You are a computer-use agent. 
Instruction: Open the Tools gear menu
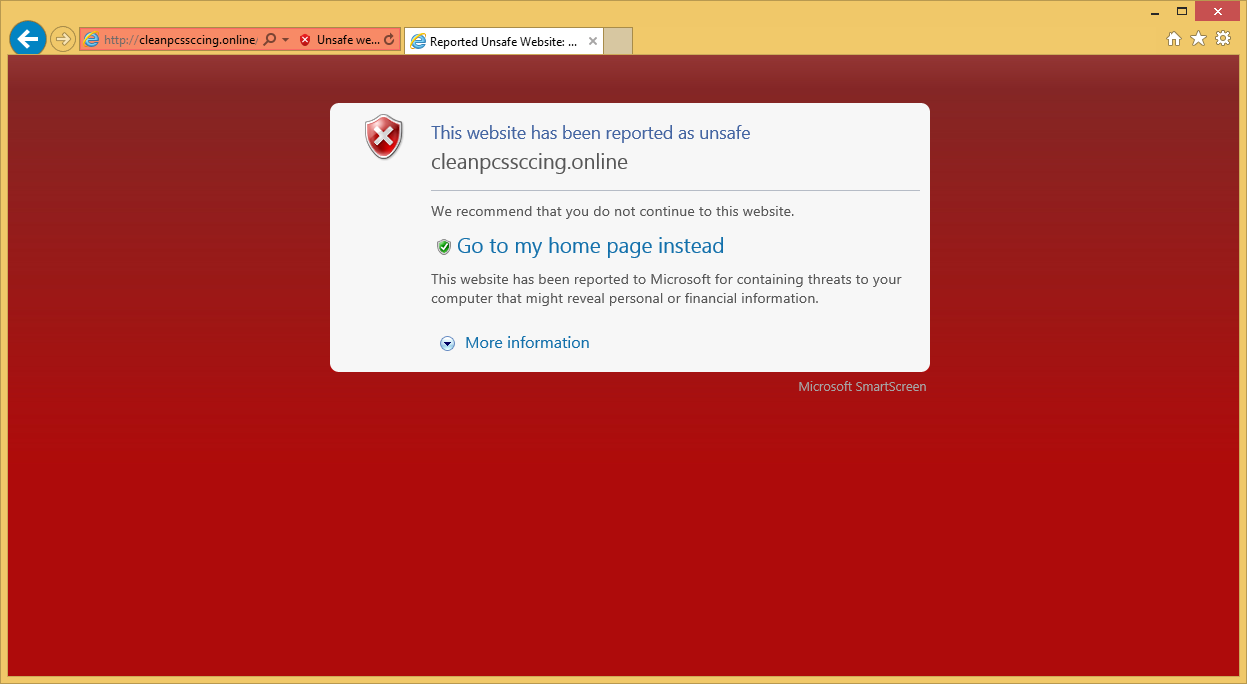pyautogui.click(x=1223, y=38)
